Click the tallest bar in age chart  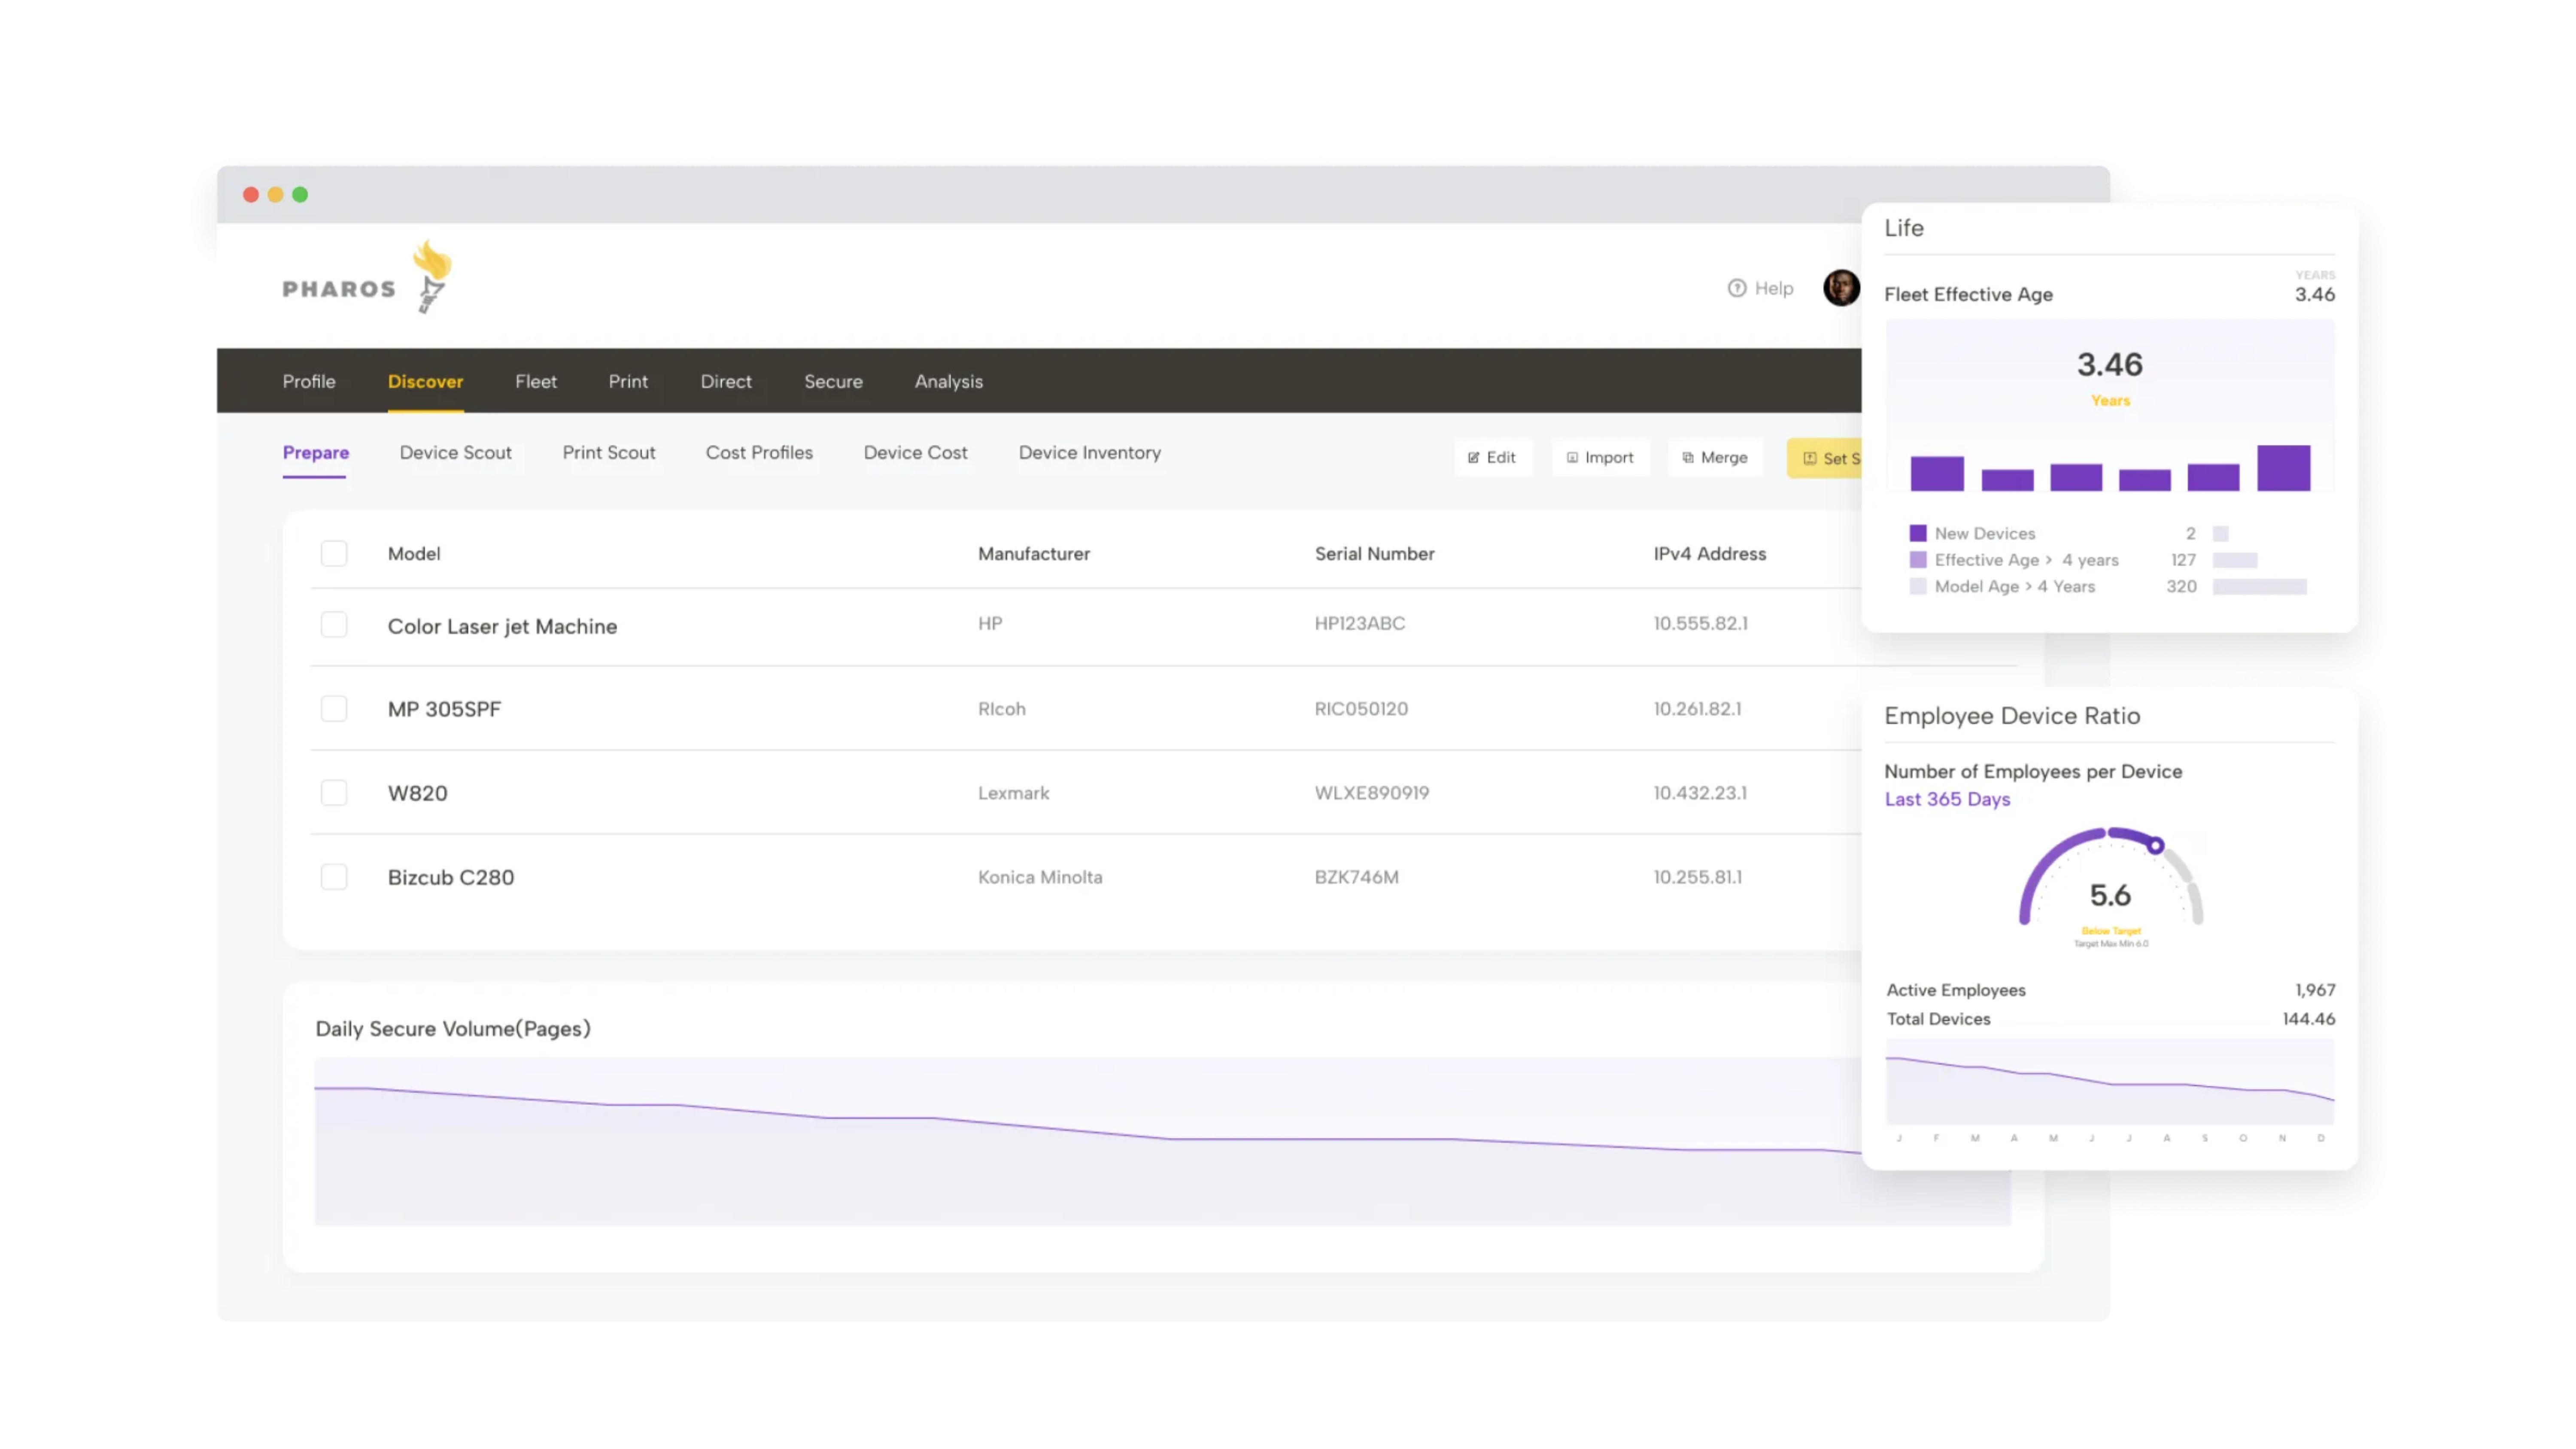[2283, 468]
